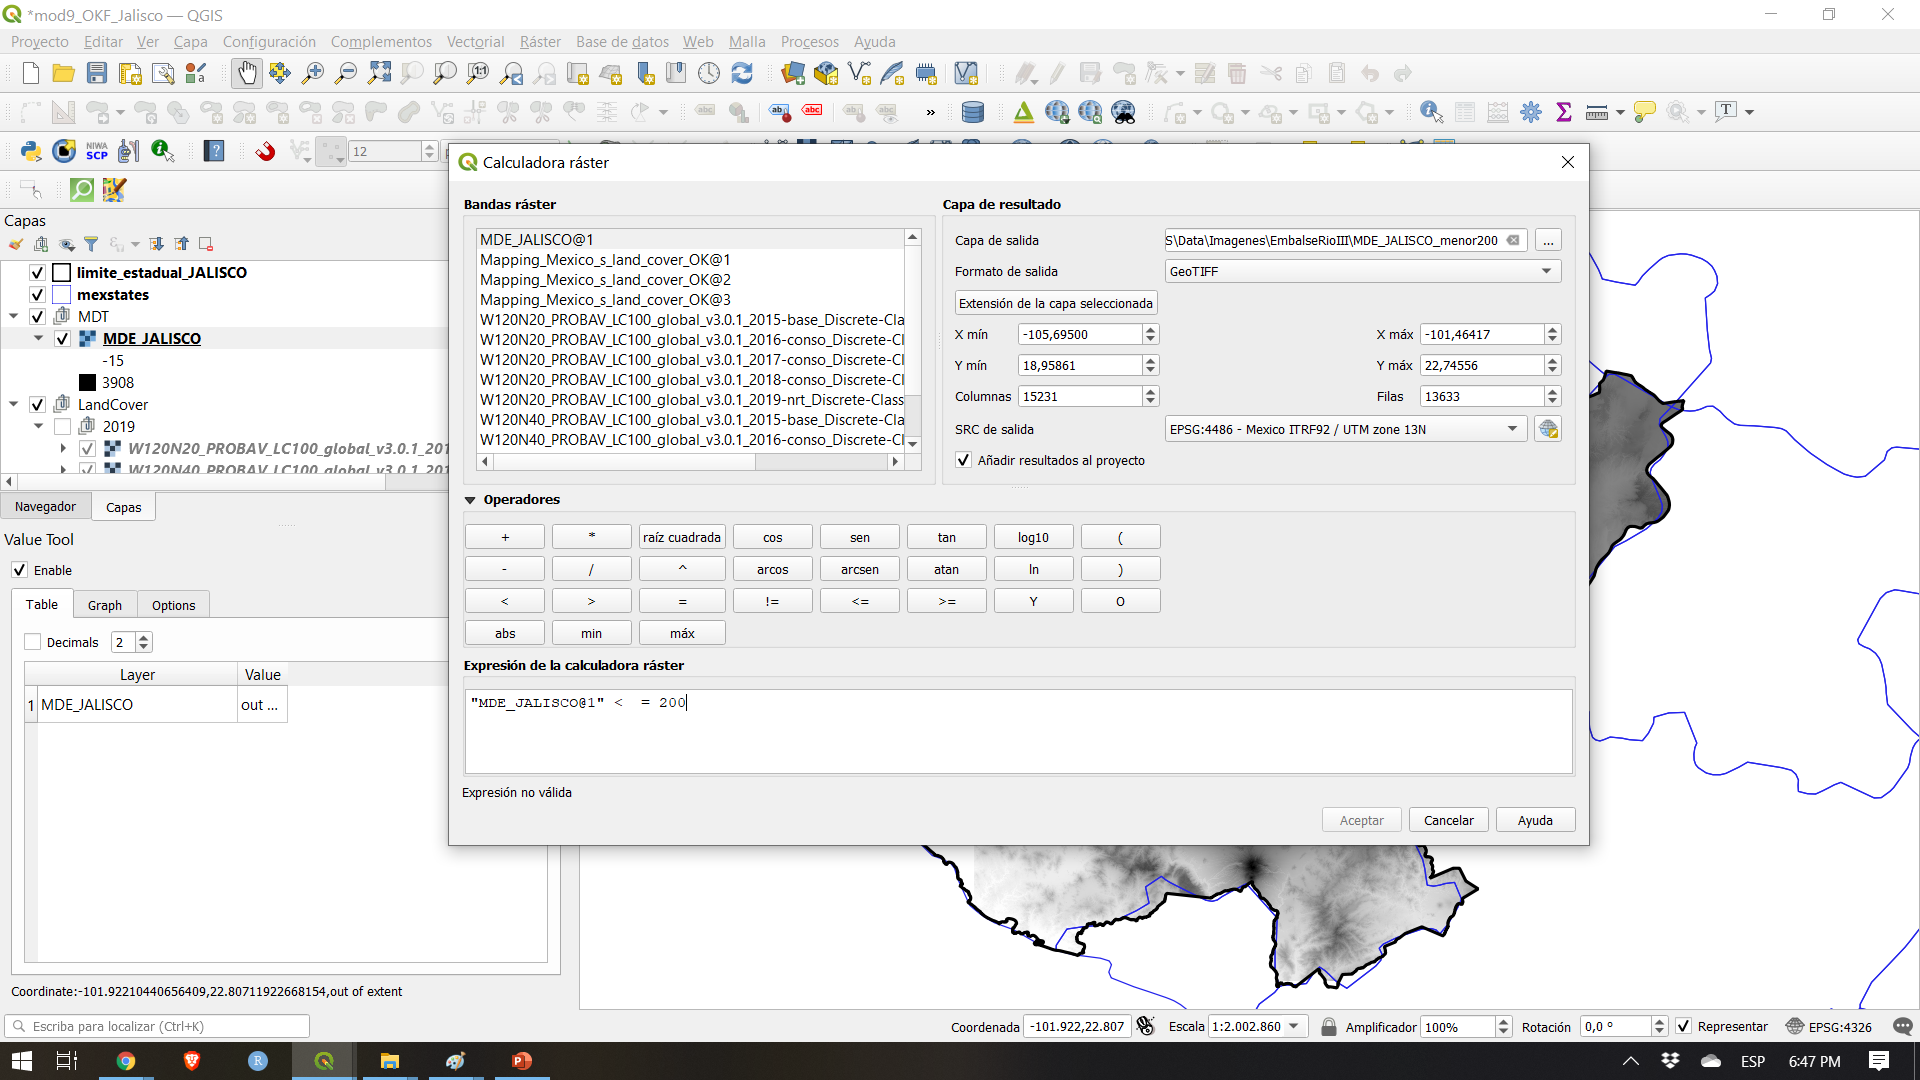Click the raíz cuadrada (square root) operator button
Screen dimensions: 1920x1080
682,537
